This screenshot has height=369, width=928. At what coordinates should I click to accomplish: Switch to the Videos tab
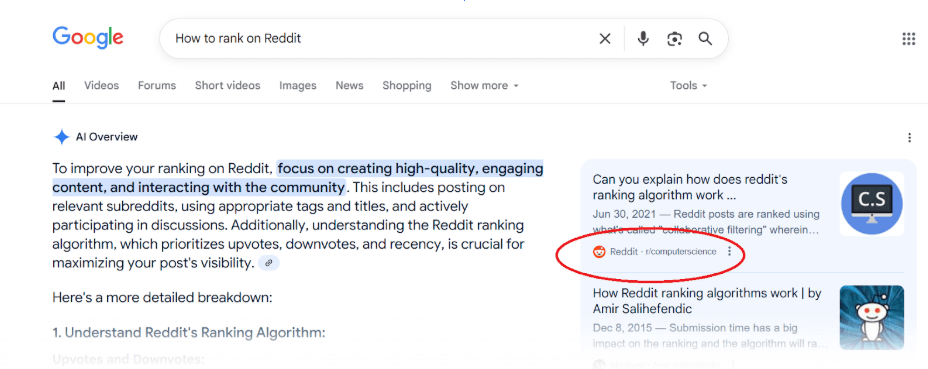click(101, 86)
